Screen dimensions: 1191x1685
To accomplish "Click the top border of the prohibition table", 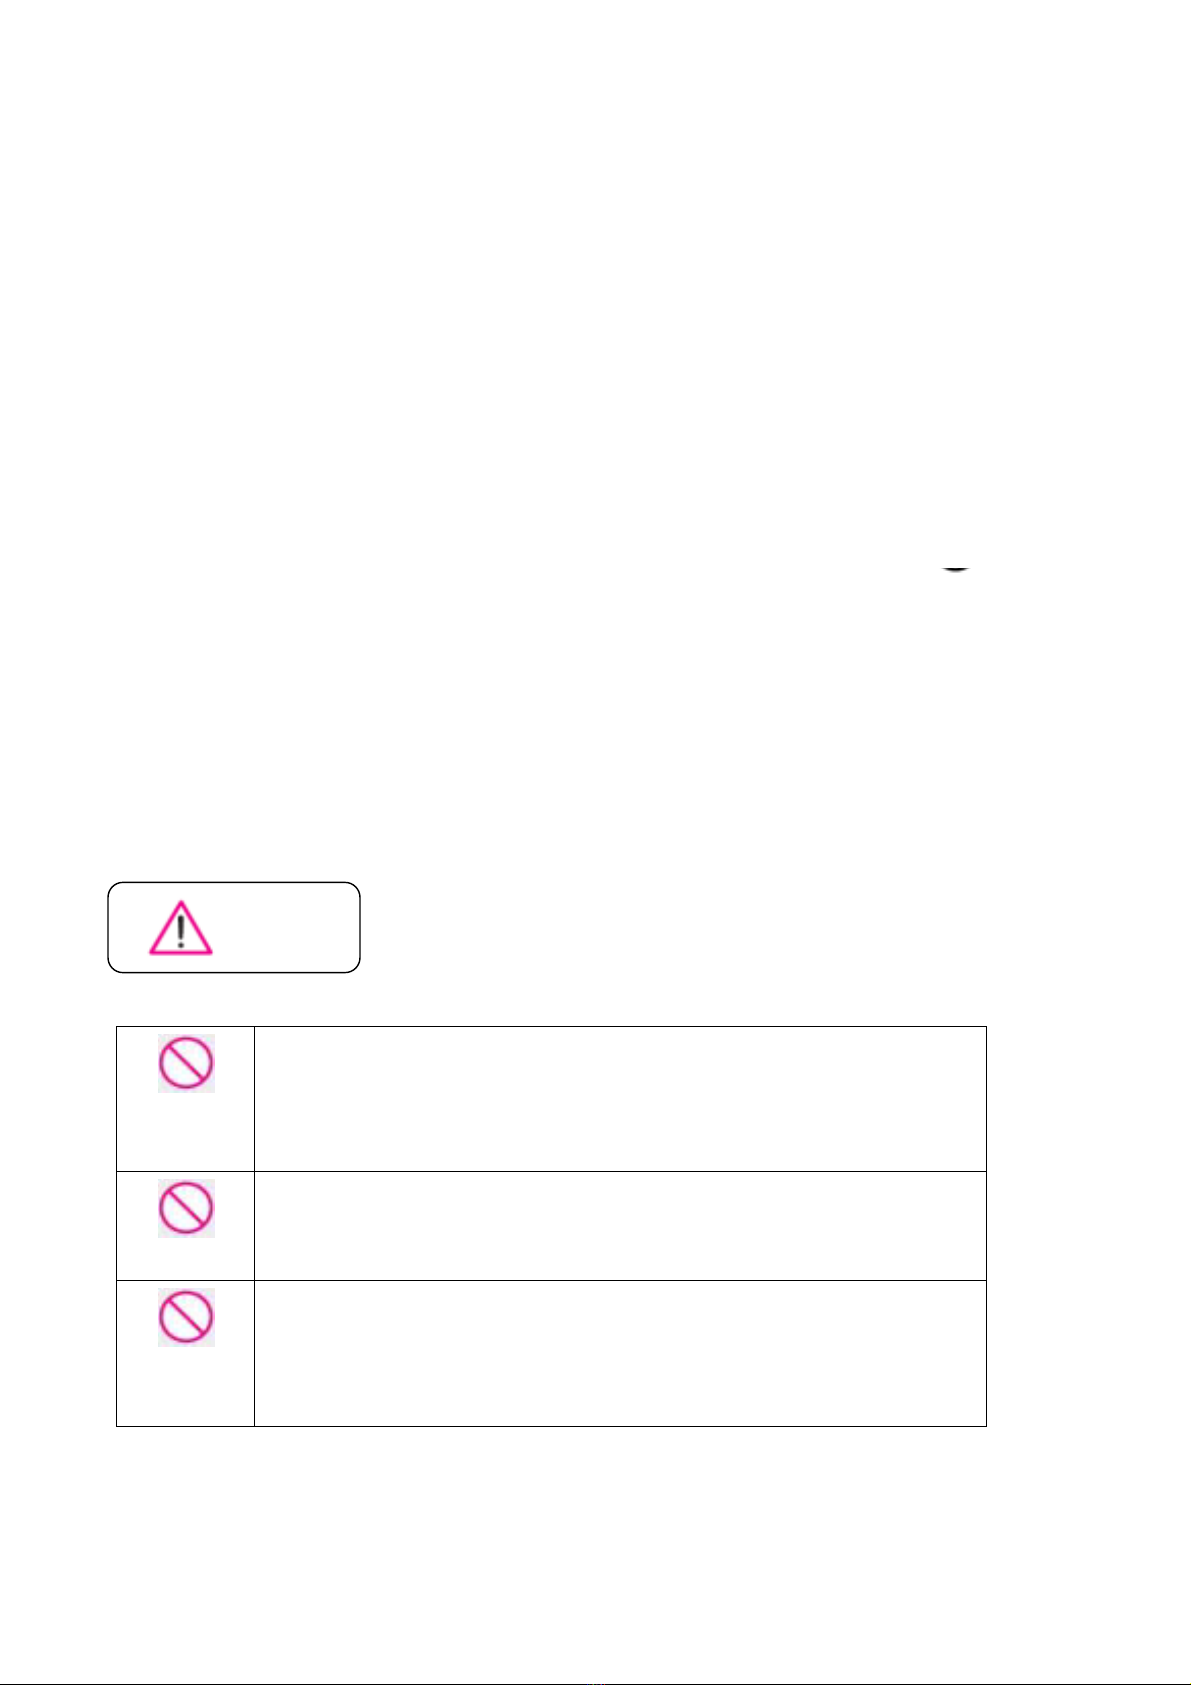I will click(x=551, y=1026).
